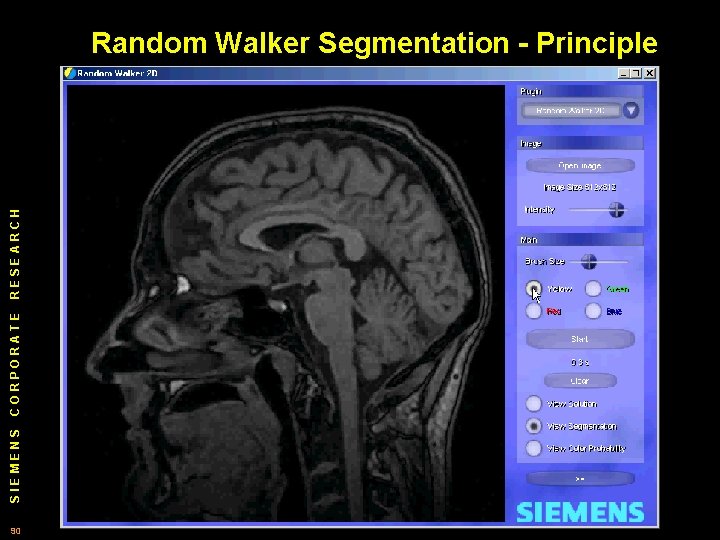Click the elapsed time readout under Start
This screenshot has width=720, height=540.
pos(580,362)
